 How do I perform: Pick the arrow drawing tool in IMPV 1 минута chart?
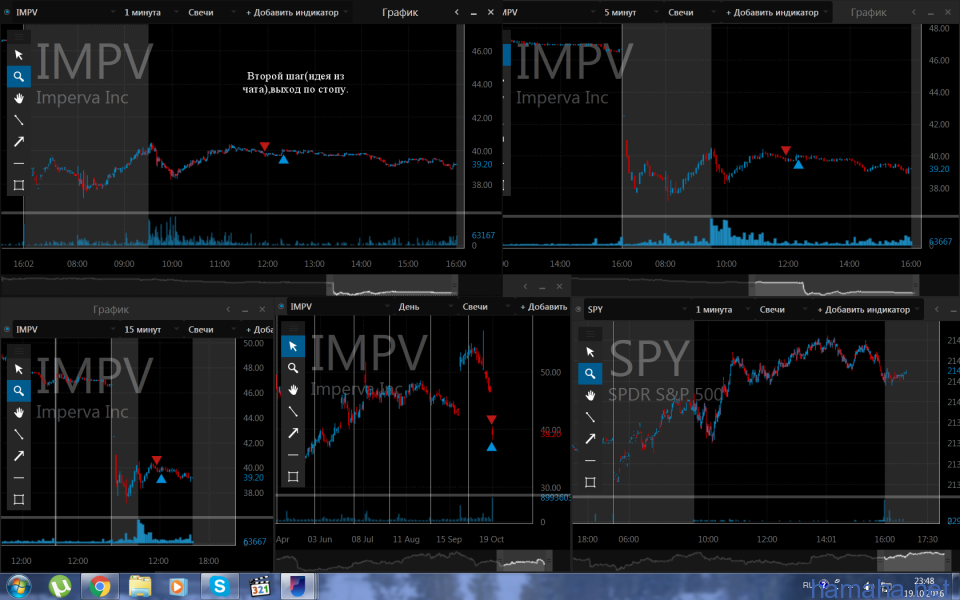[19, 141]
